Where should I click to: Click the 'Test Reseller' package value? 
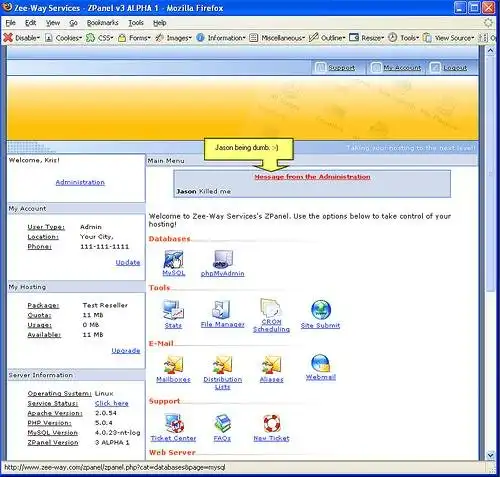click(x=105, y=305)
